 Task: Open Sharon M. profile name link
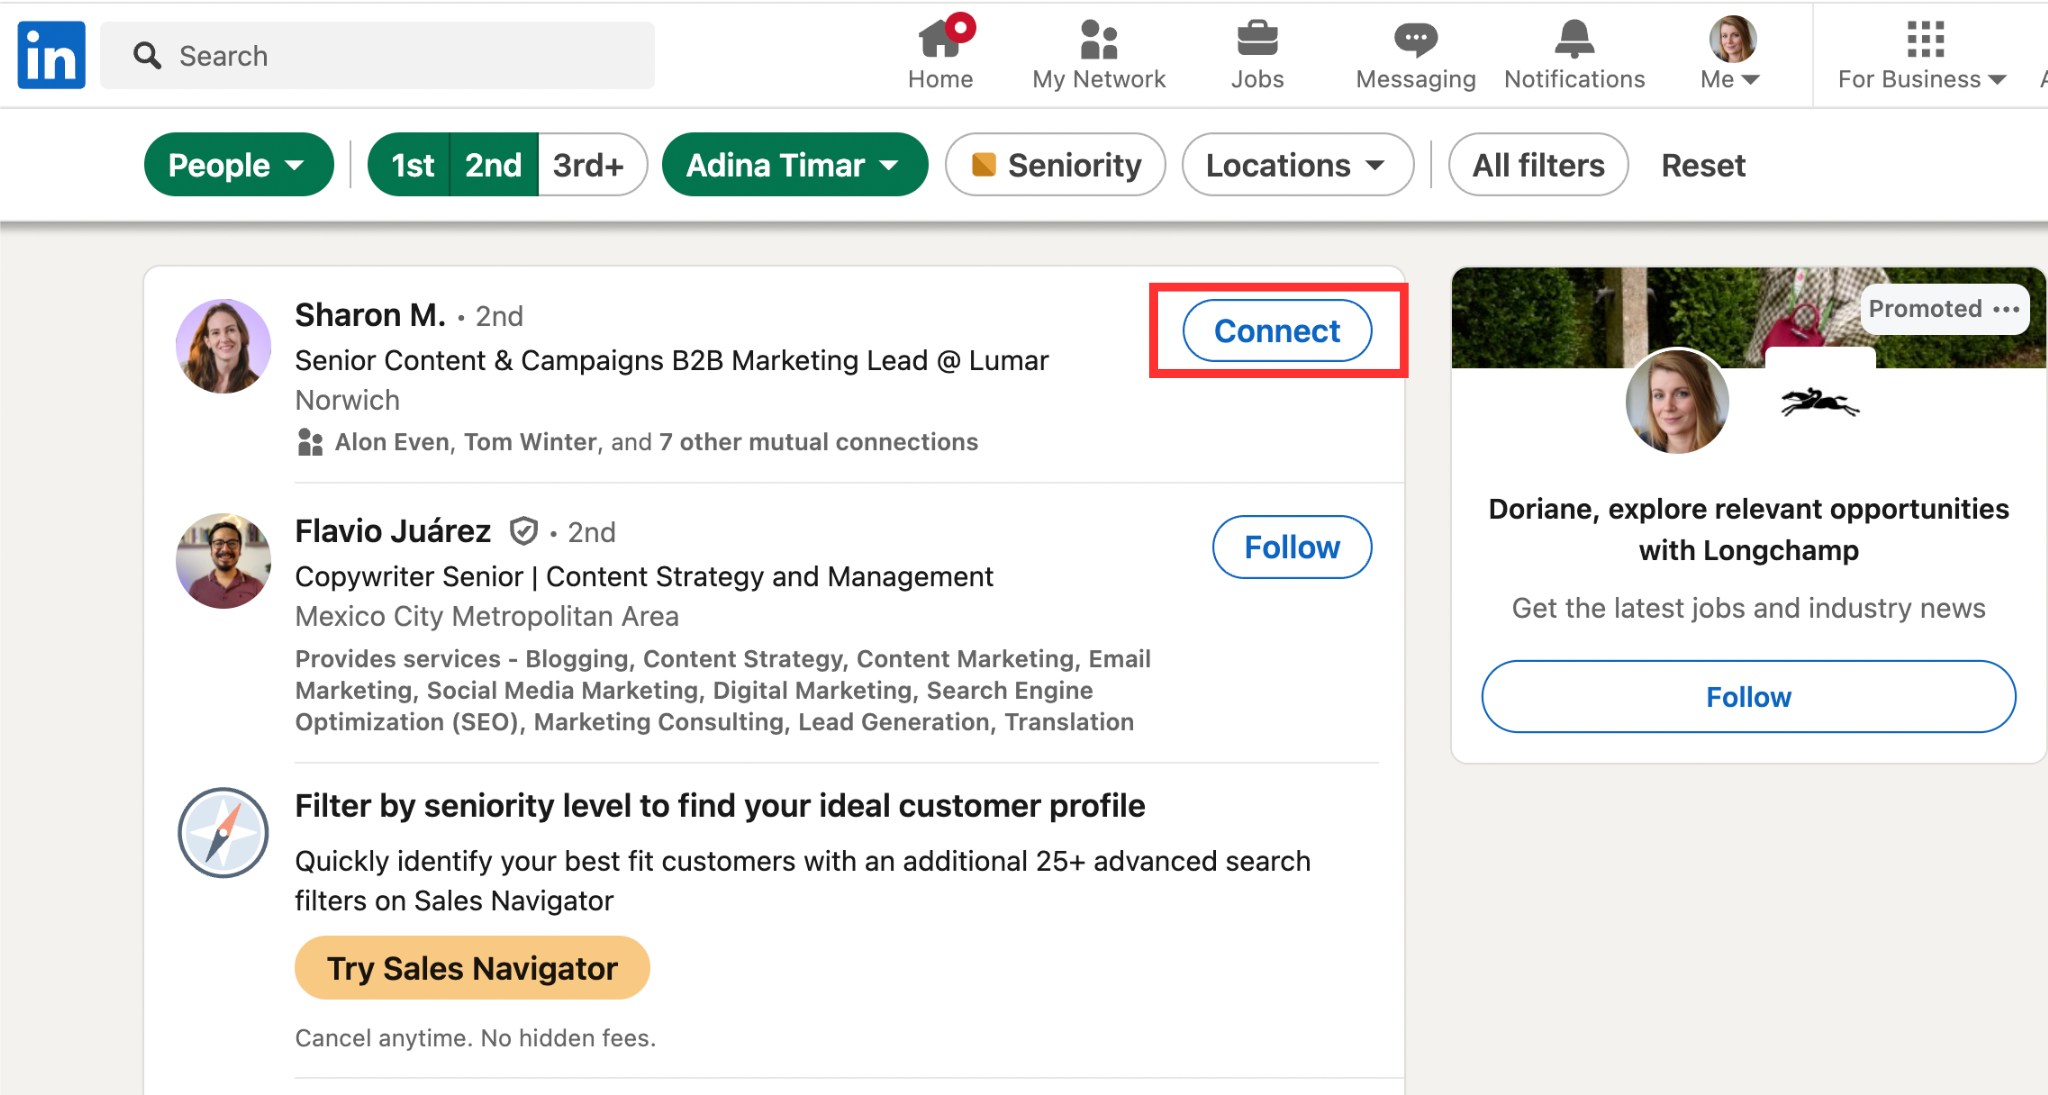(x=370, y=315)
